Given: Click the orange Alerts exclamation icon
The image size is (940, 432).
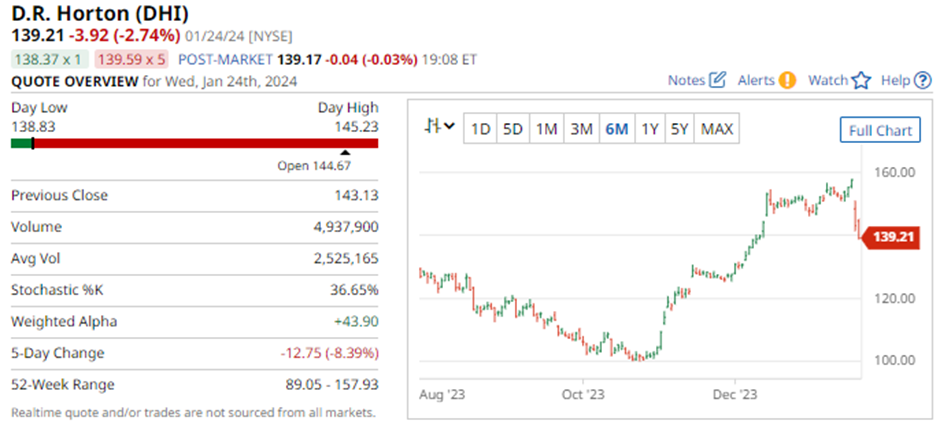Looking at the screenshot, I should (788, 80).
